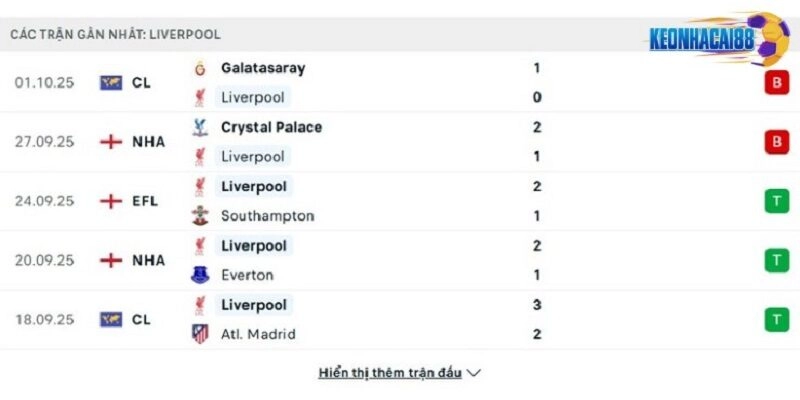Expand the chevron next to Hiển thị thêm trận đấu
The width and height of the screenshot is (800, 400).
[x=474, y=373]
